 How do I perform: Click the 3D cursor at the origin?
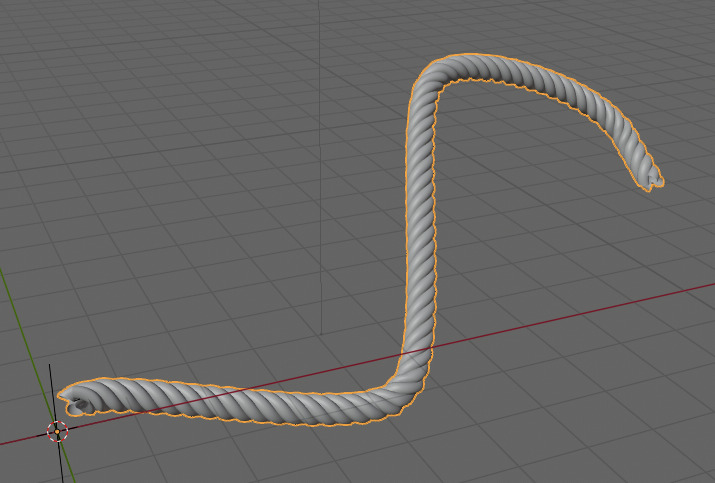[57, 431]
